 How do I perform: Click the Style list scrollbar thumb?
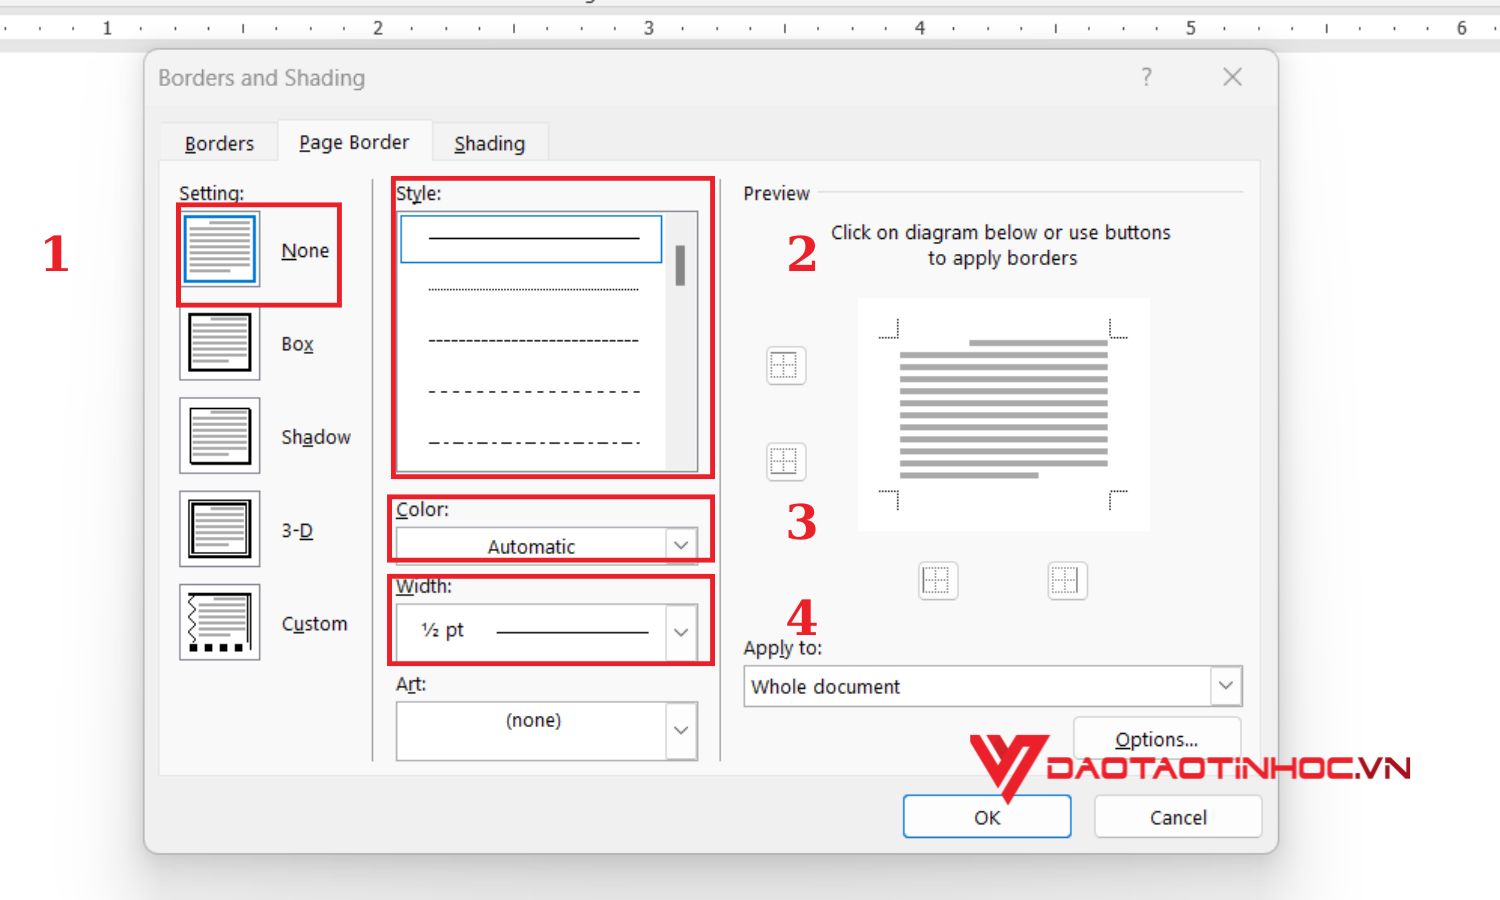[680, 265]
